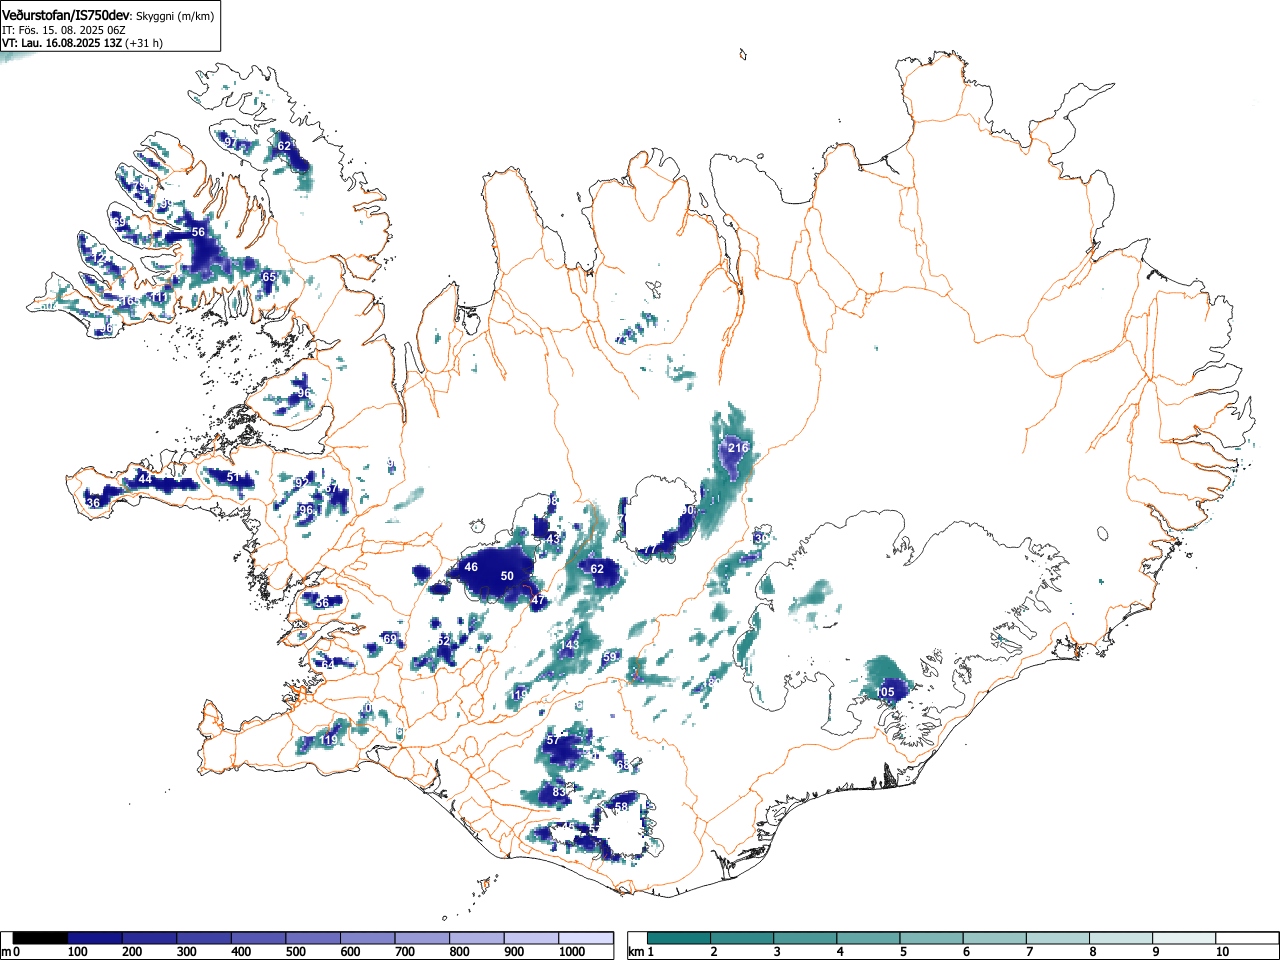
Task: Click the 1000 tick label on meter scale
Action: [x=572, y=952]
